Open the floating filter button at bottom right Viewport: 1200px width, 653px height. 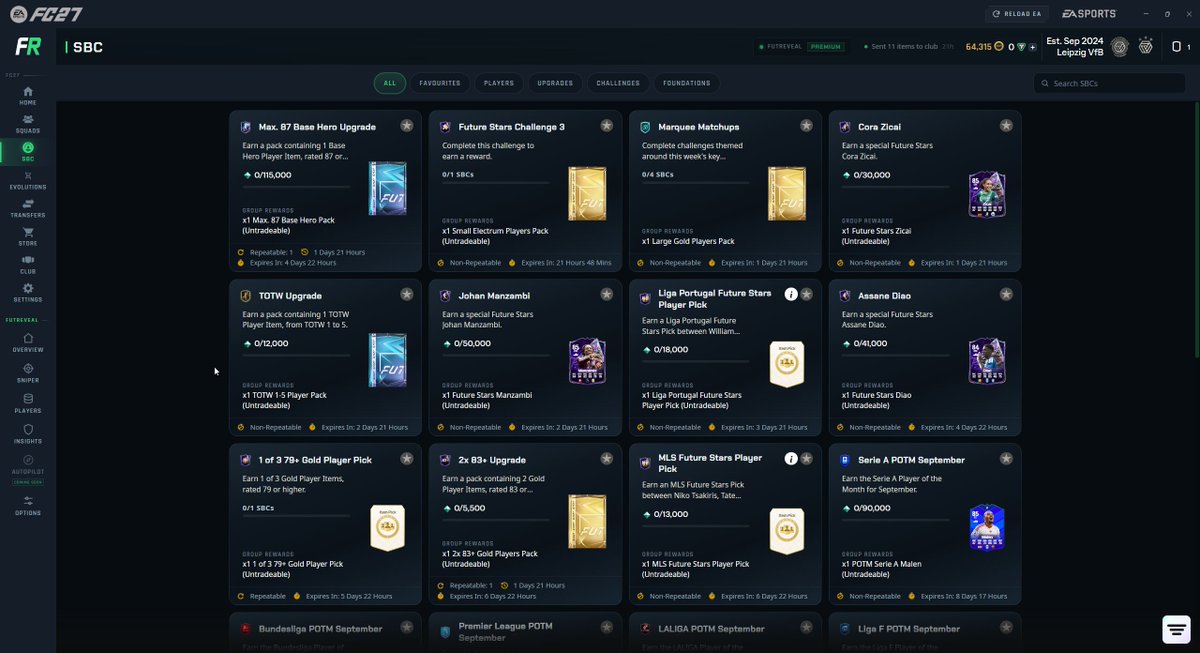pyautogui.click(x=1177, y=629)
